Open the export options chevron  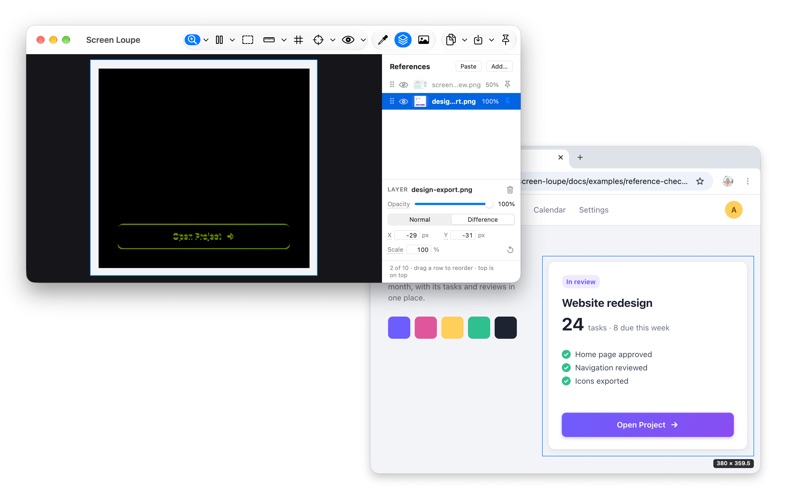[x=491, y=40]
